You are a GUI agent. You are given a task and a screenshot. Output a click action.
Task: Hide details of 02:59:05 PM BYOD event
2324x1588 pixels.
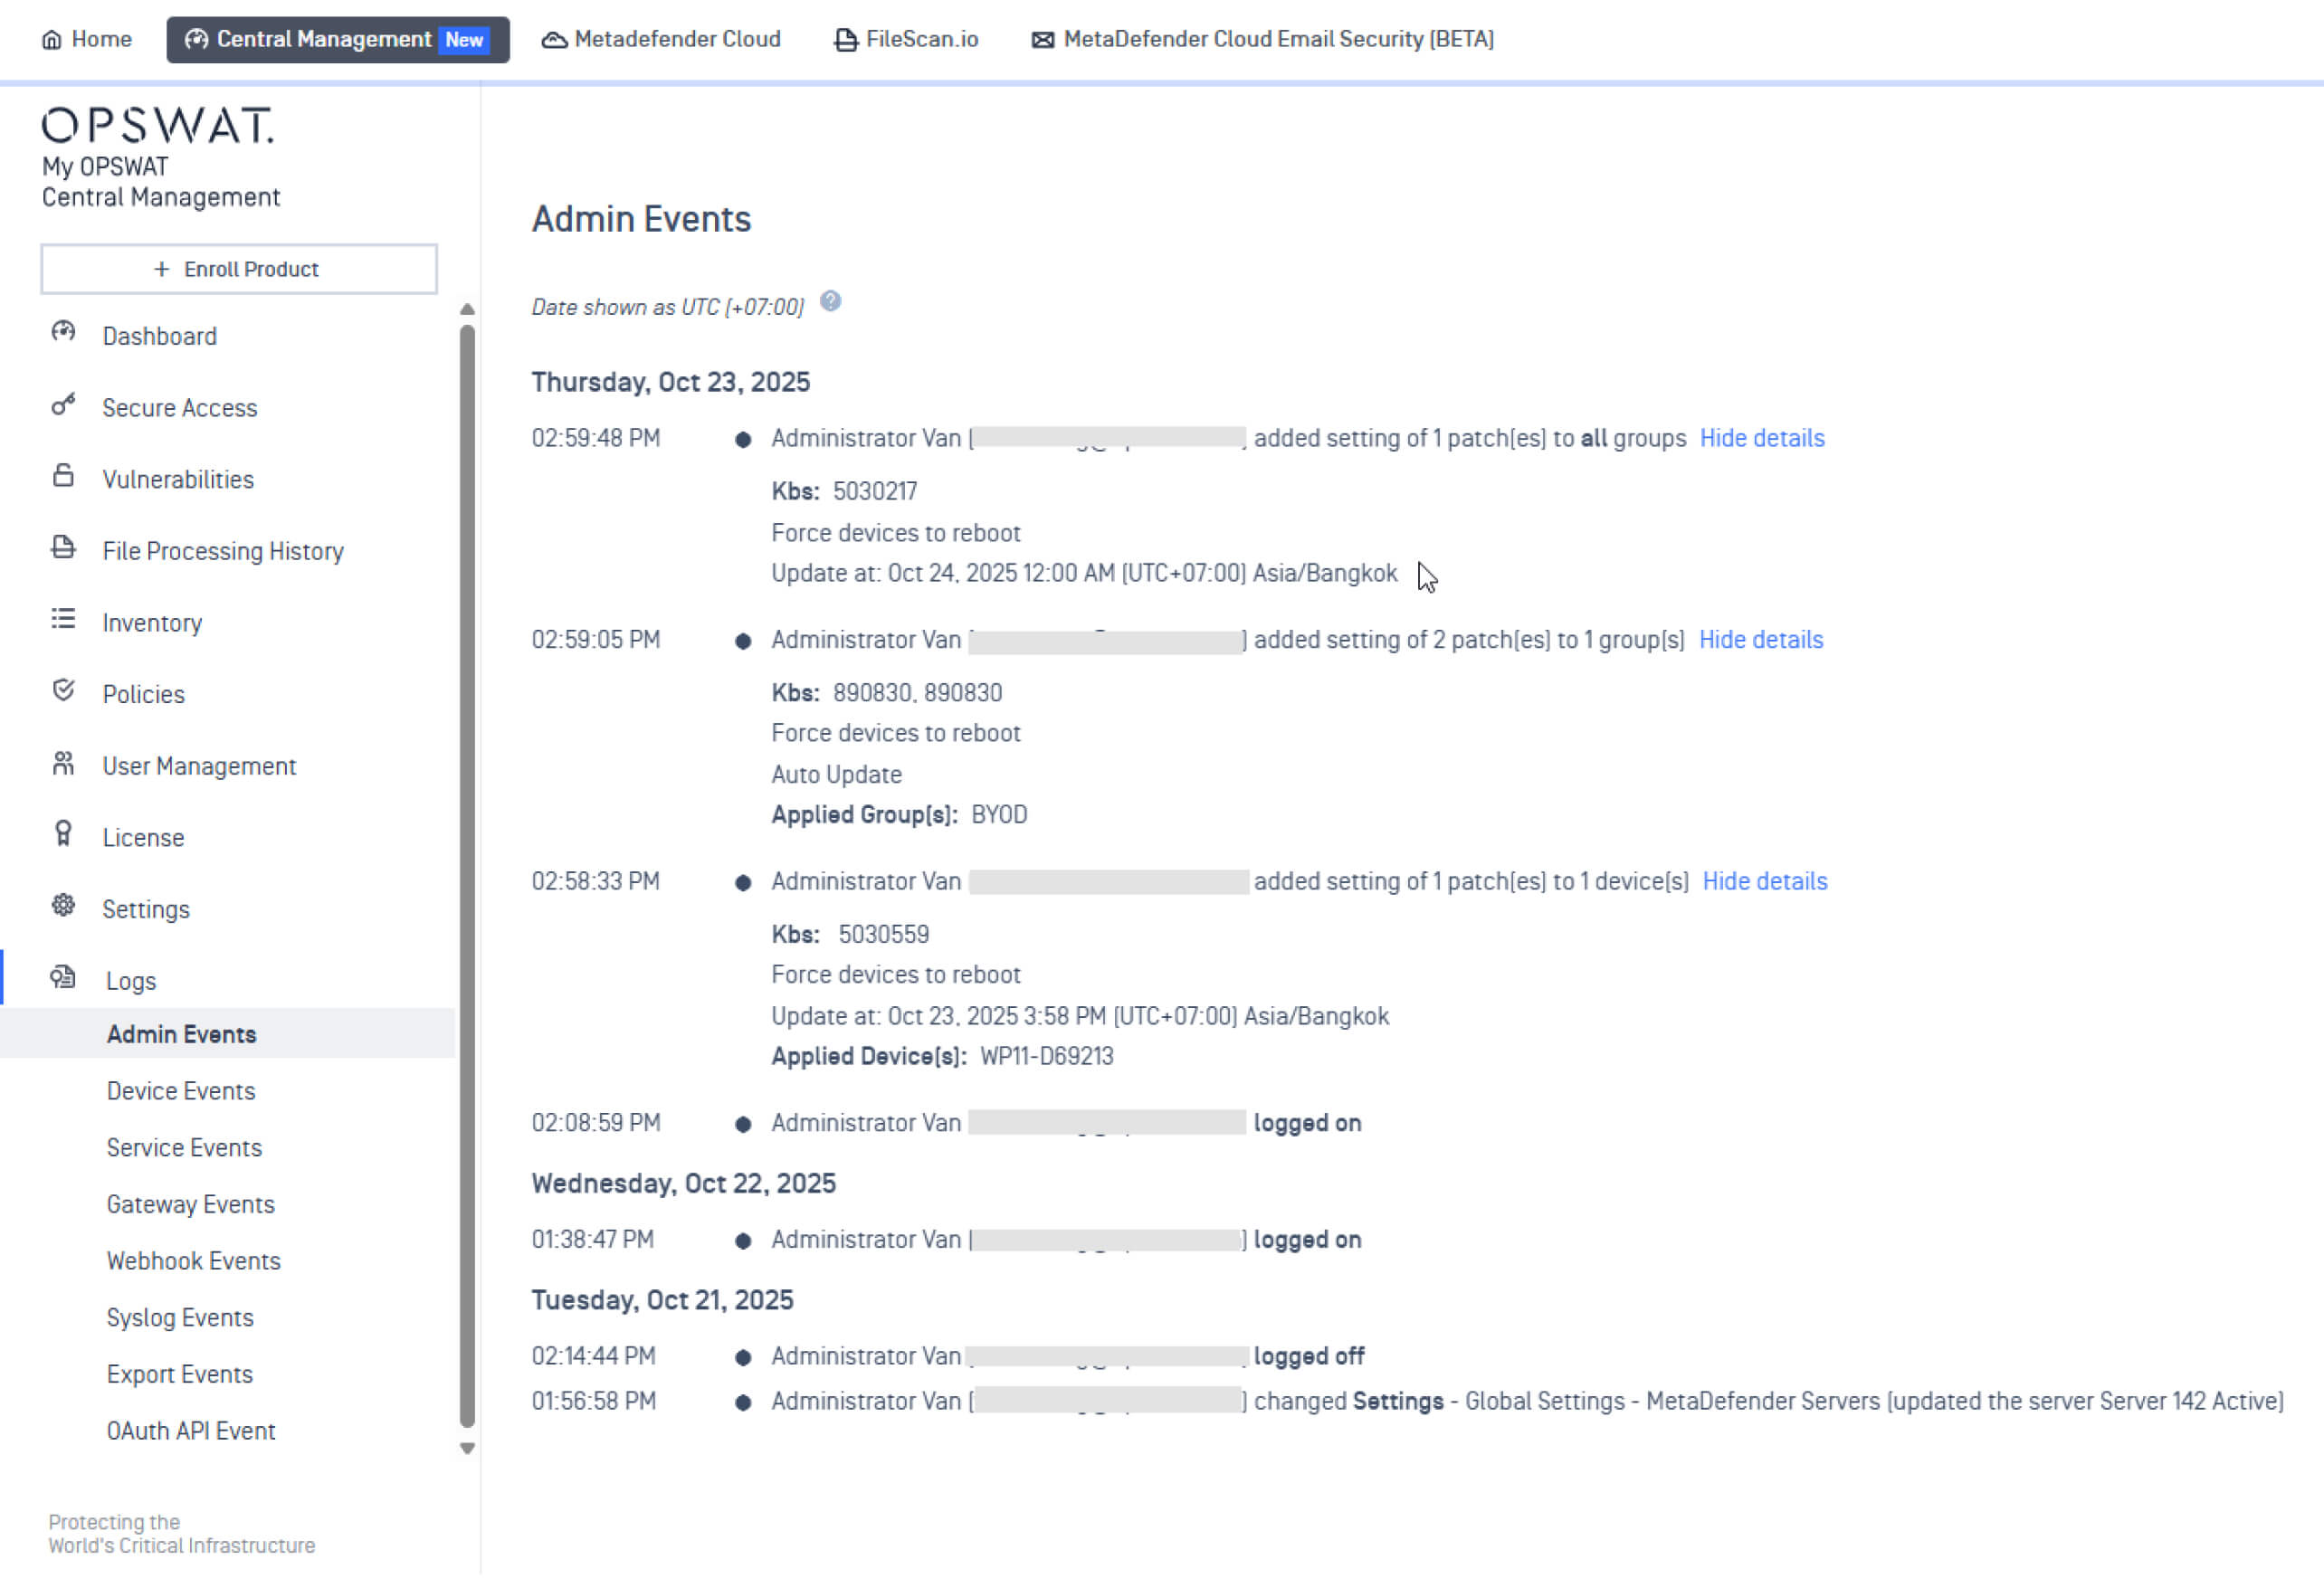(x=1761, y=640)
